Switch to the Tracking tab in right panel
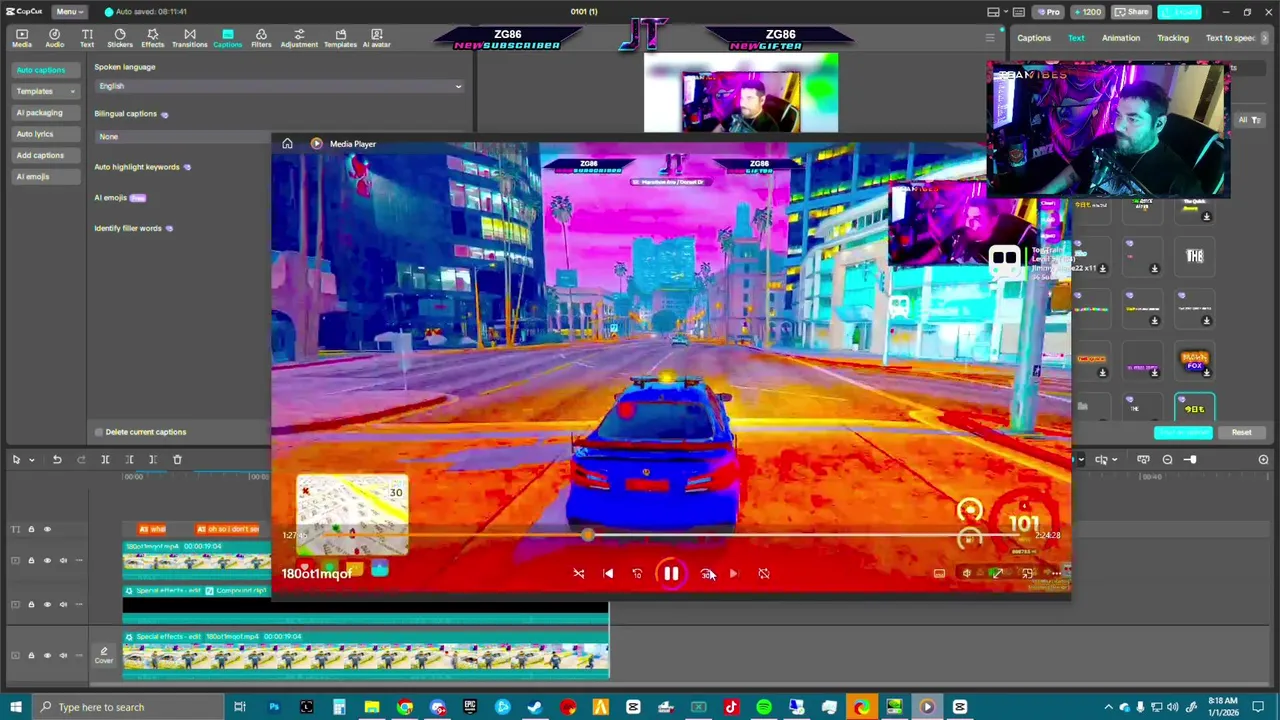 [x=1173, y=38]
